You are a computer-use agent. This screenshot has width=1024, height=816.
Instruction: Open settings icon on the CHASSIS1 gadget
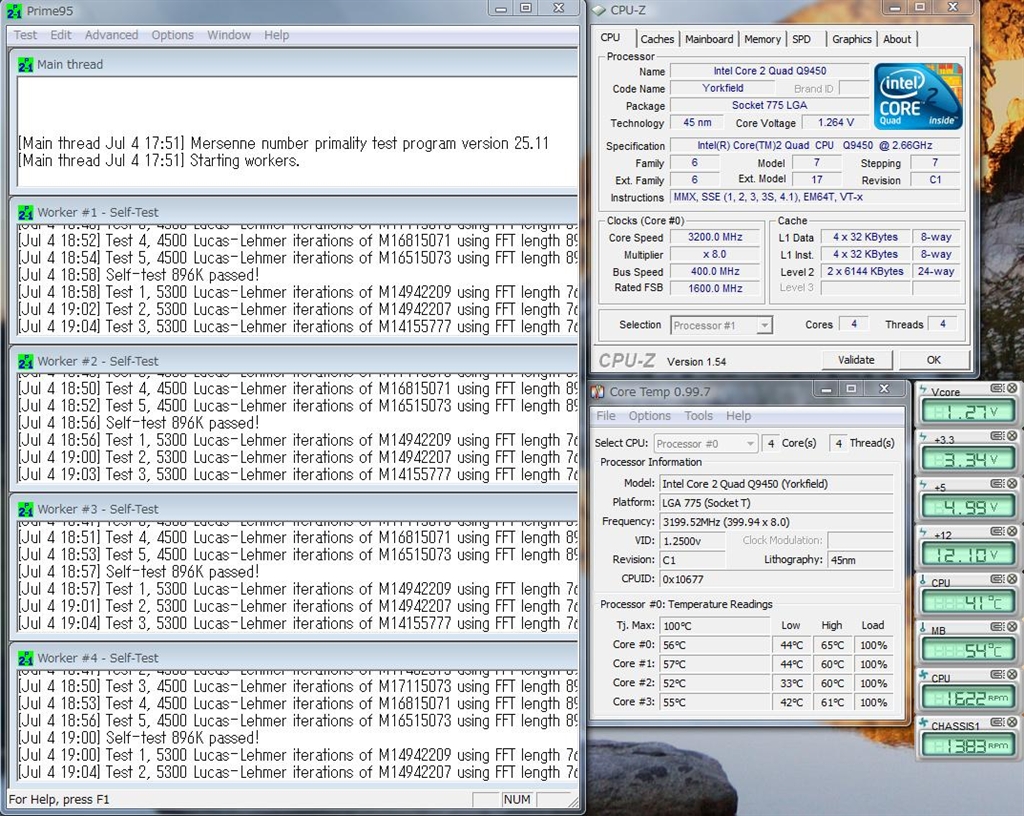pyautogui.click(x=998, y=721)
